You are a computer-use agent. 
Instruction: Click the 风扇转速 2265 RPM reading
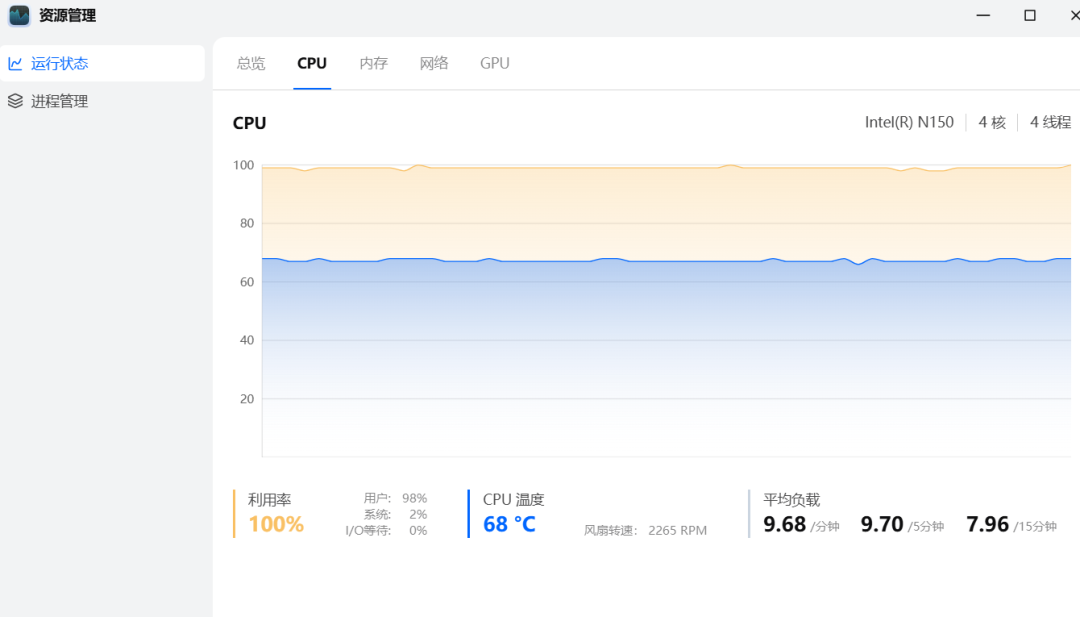(645, 530)
